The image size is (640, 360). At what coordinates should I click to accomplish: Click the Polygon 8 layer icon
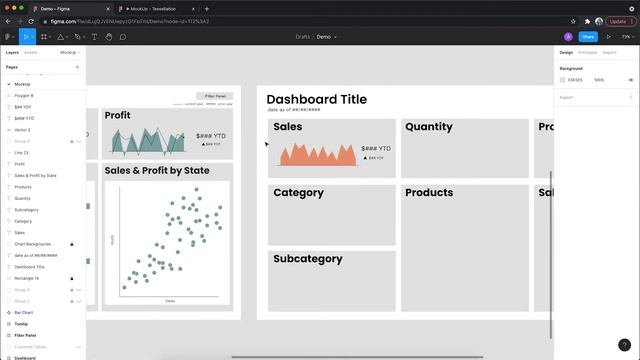(x=9, y=96)
